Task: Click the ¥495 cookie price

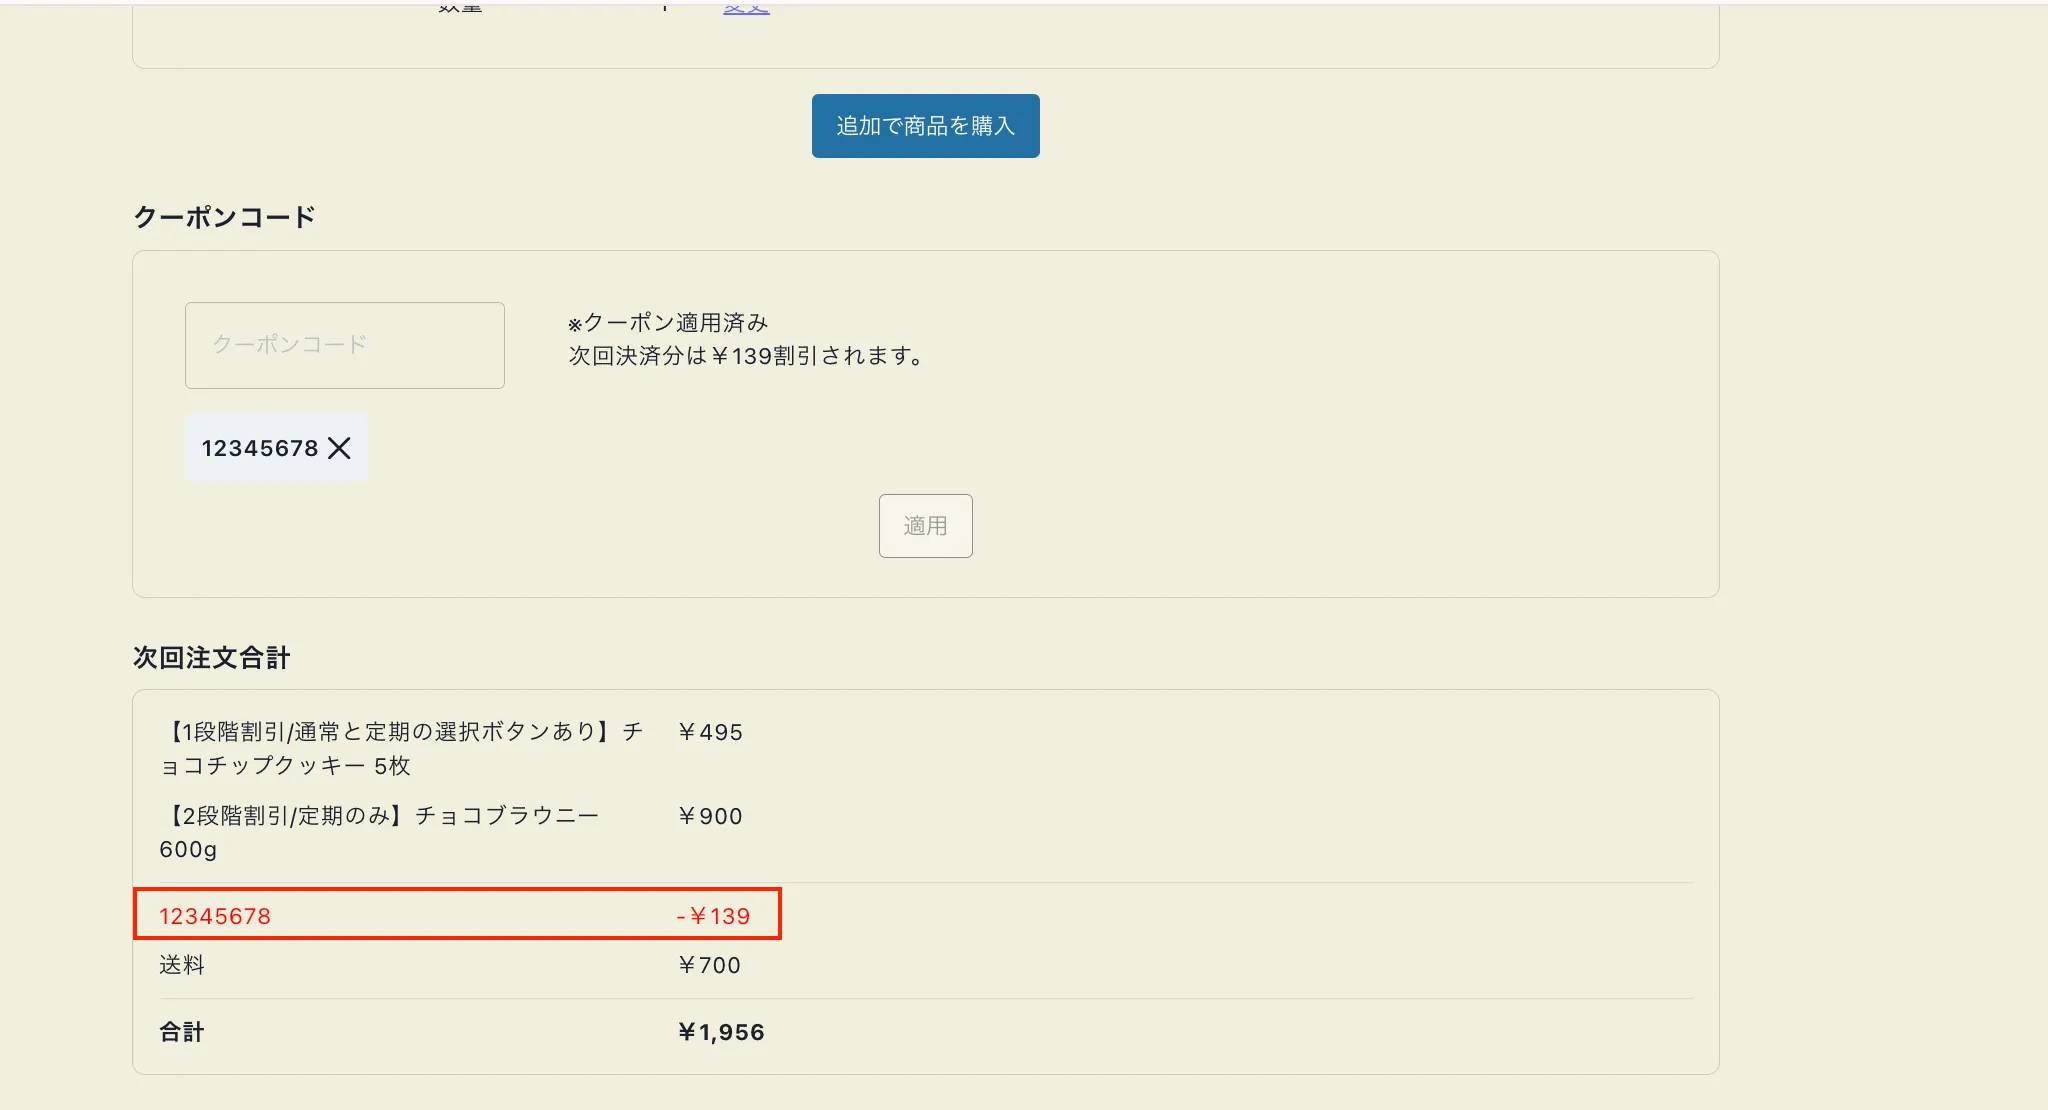Action: 710,732
